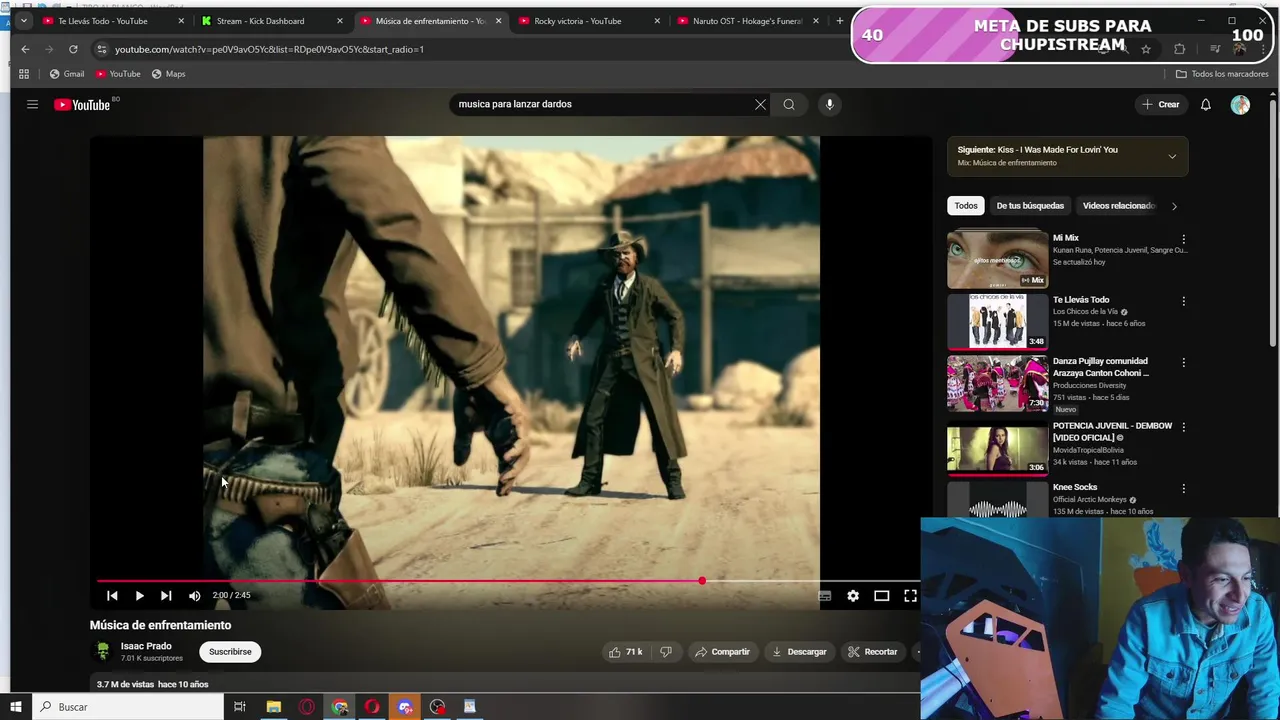Toggle subtitles in the video player
This screenshot has width=1280, height=720.
point(824,596)
